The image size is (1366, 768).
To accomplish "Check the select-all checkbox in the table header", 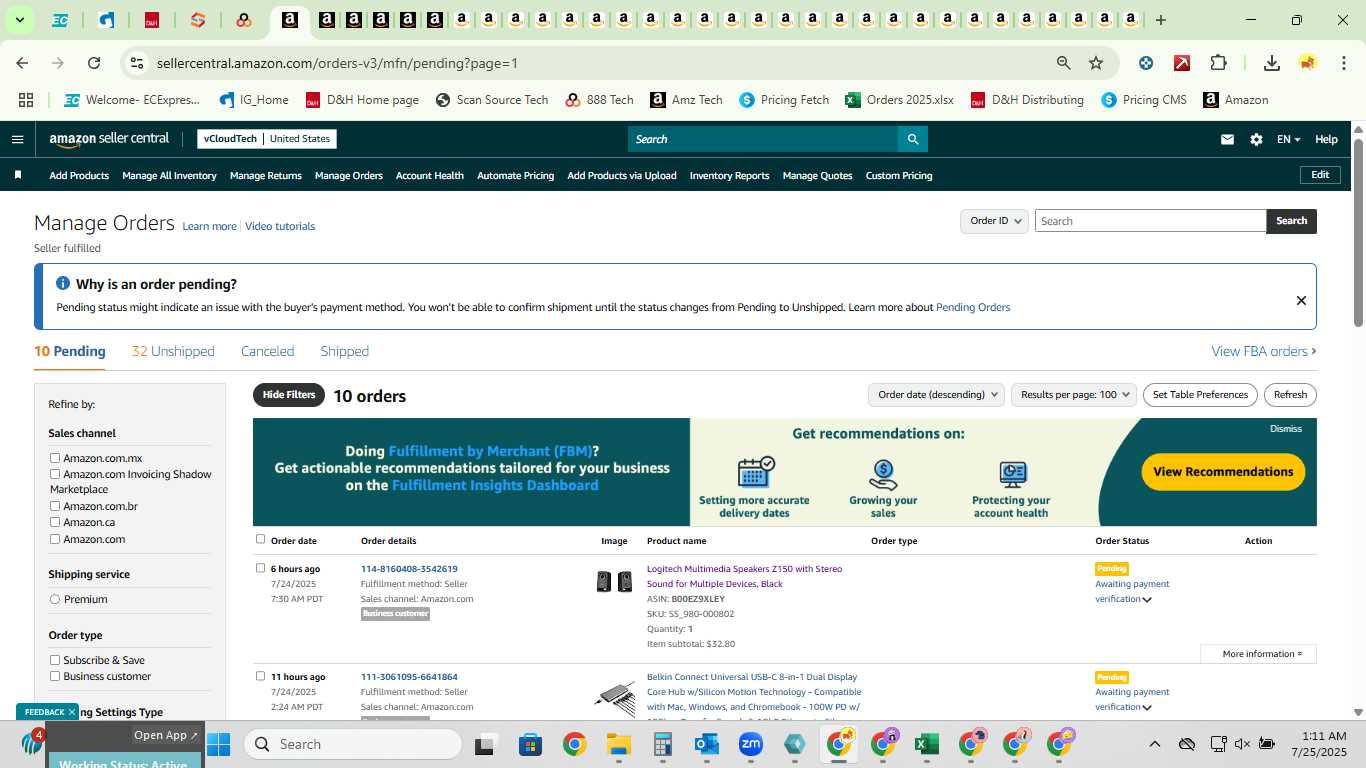I will coord(260,539).
